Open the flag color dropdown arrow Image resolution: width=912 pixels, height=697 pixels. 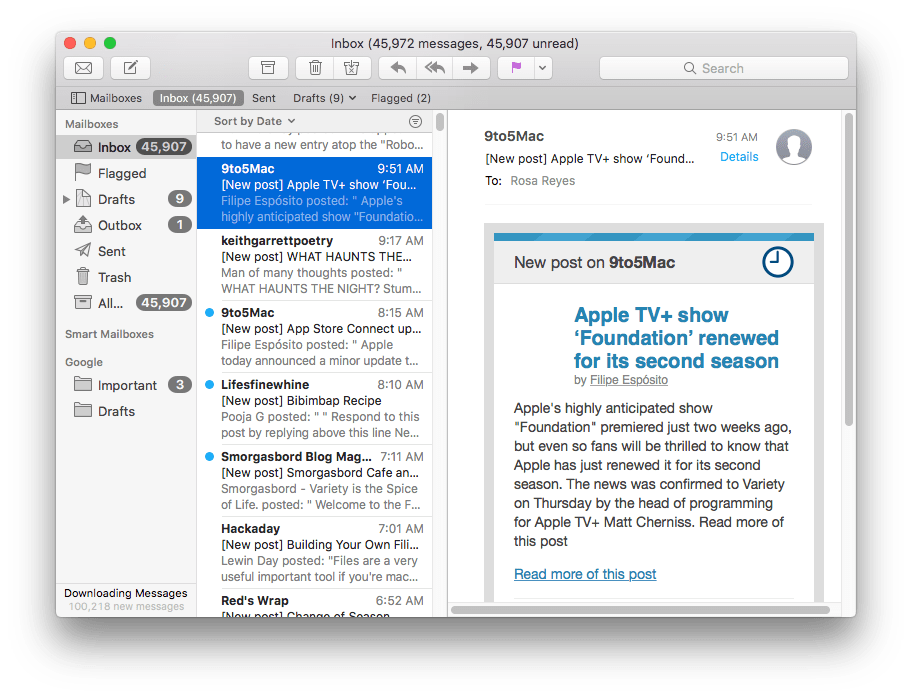click(x=543, y=68)
